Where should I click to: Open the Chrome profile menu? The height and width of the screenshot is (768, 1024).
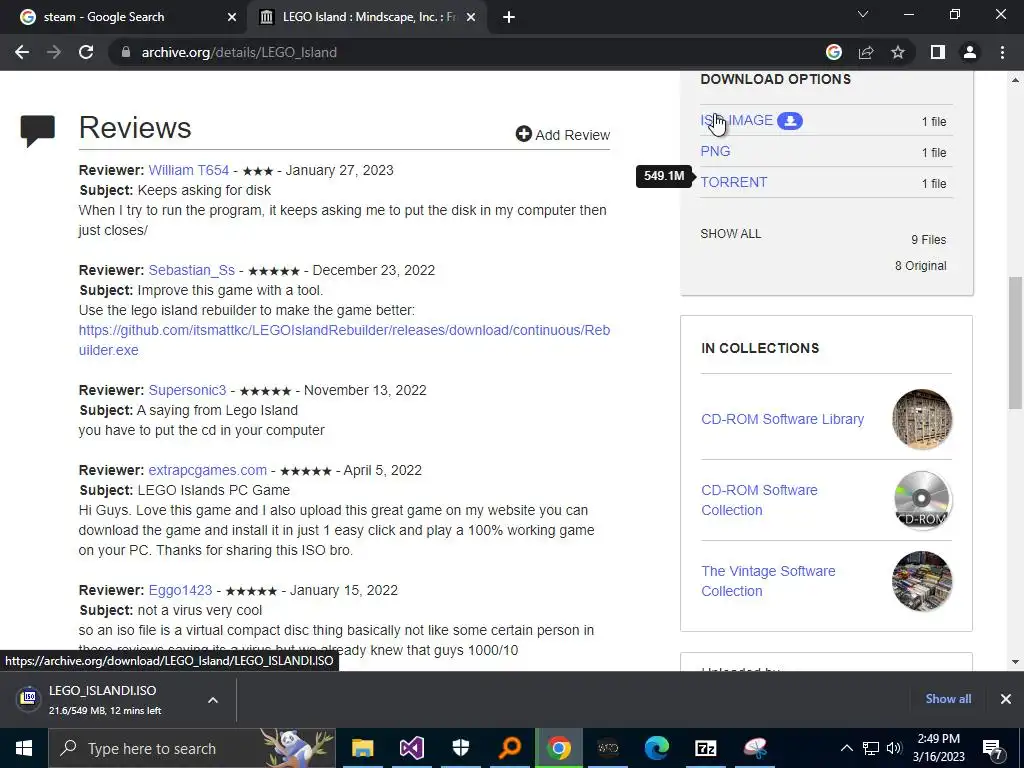point(970,52)
